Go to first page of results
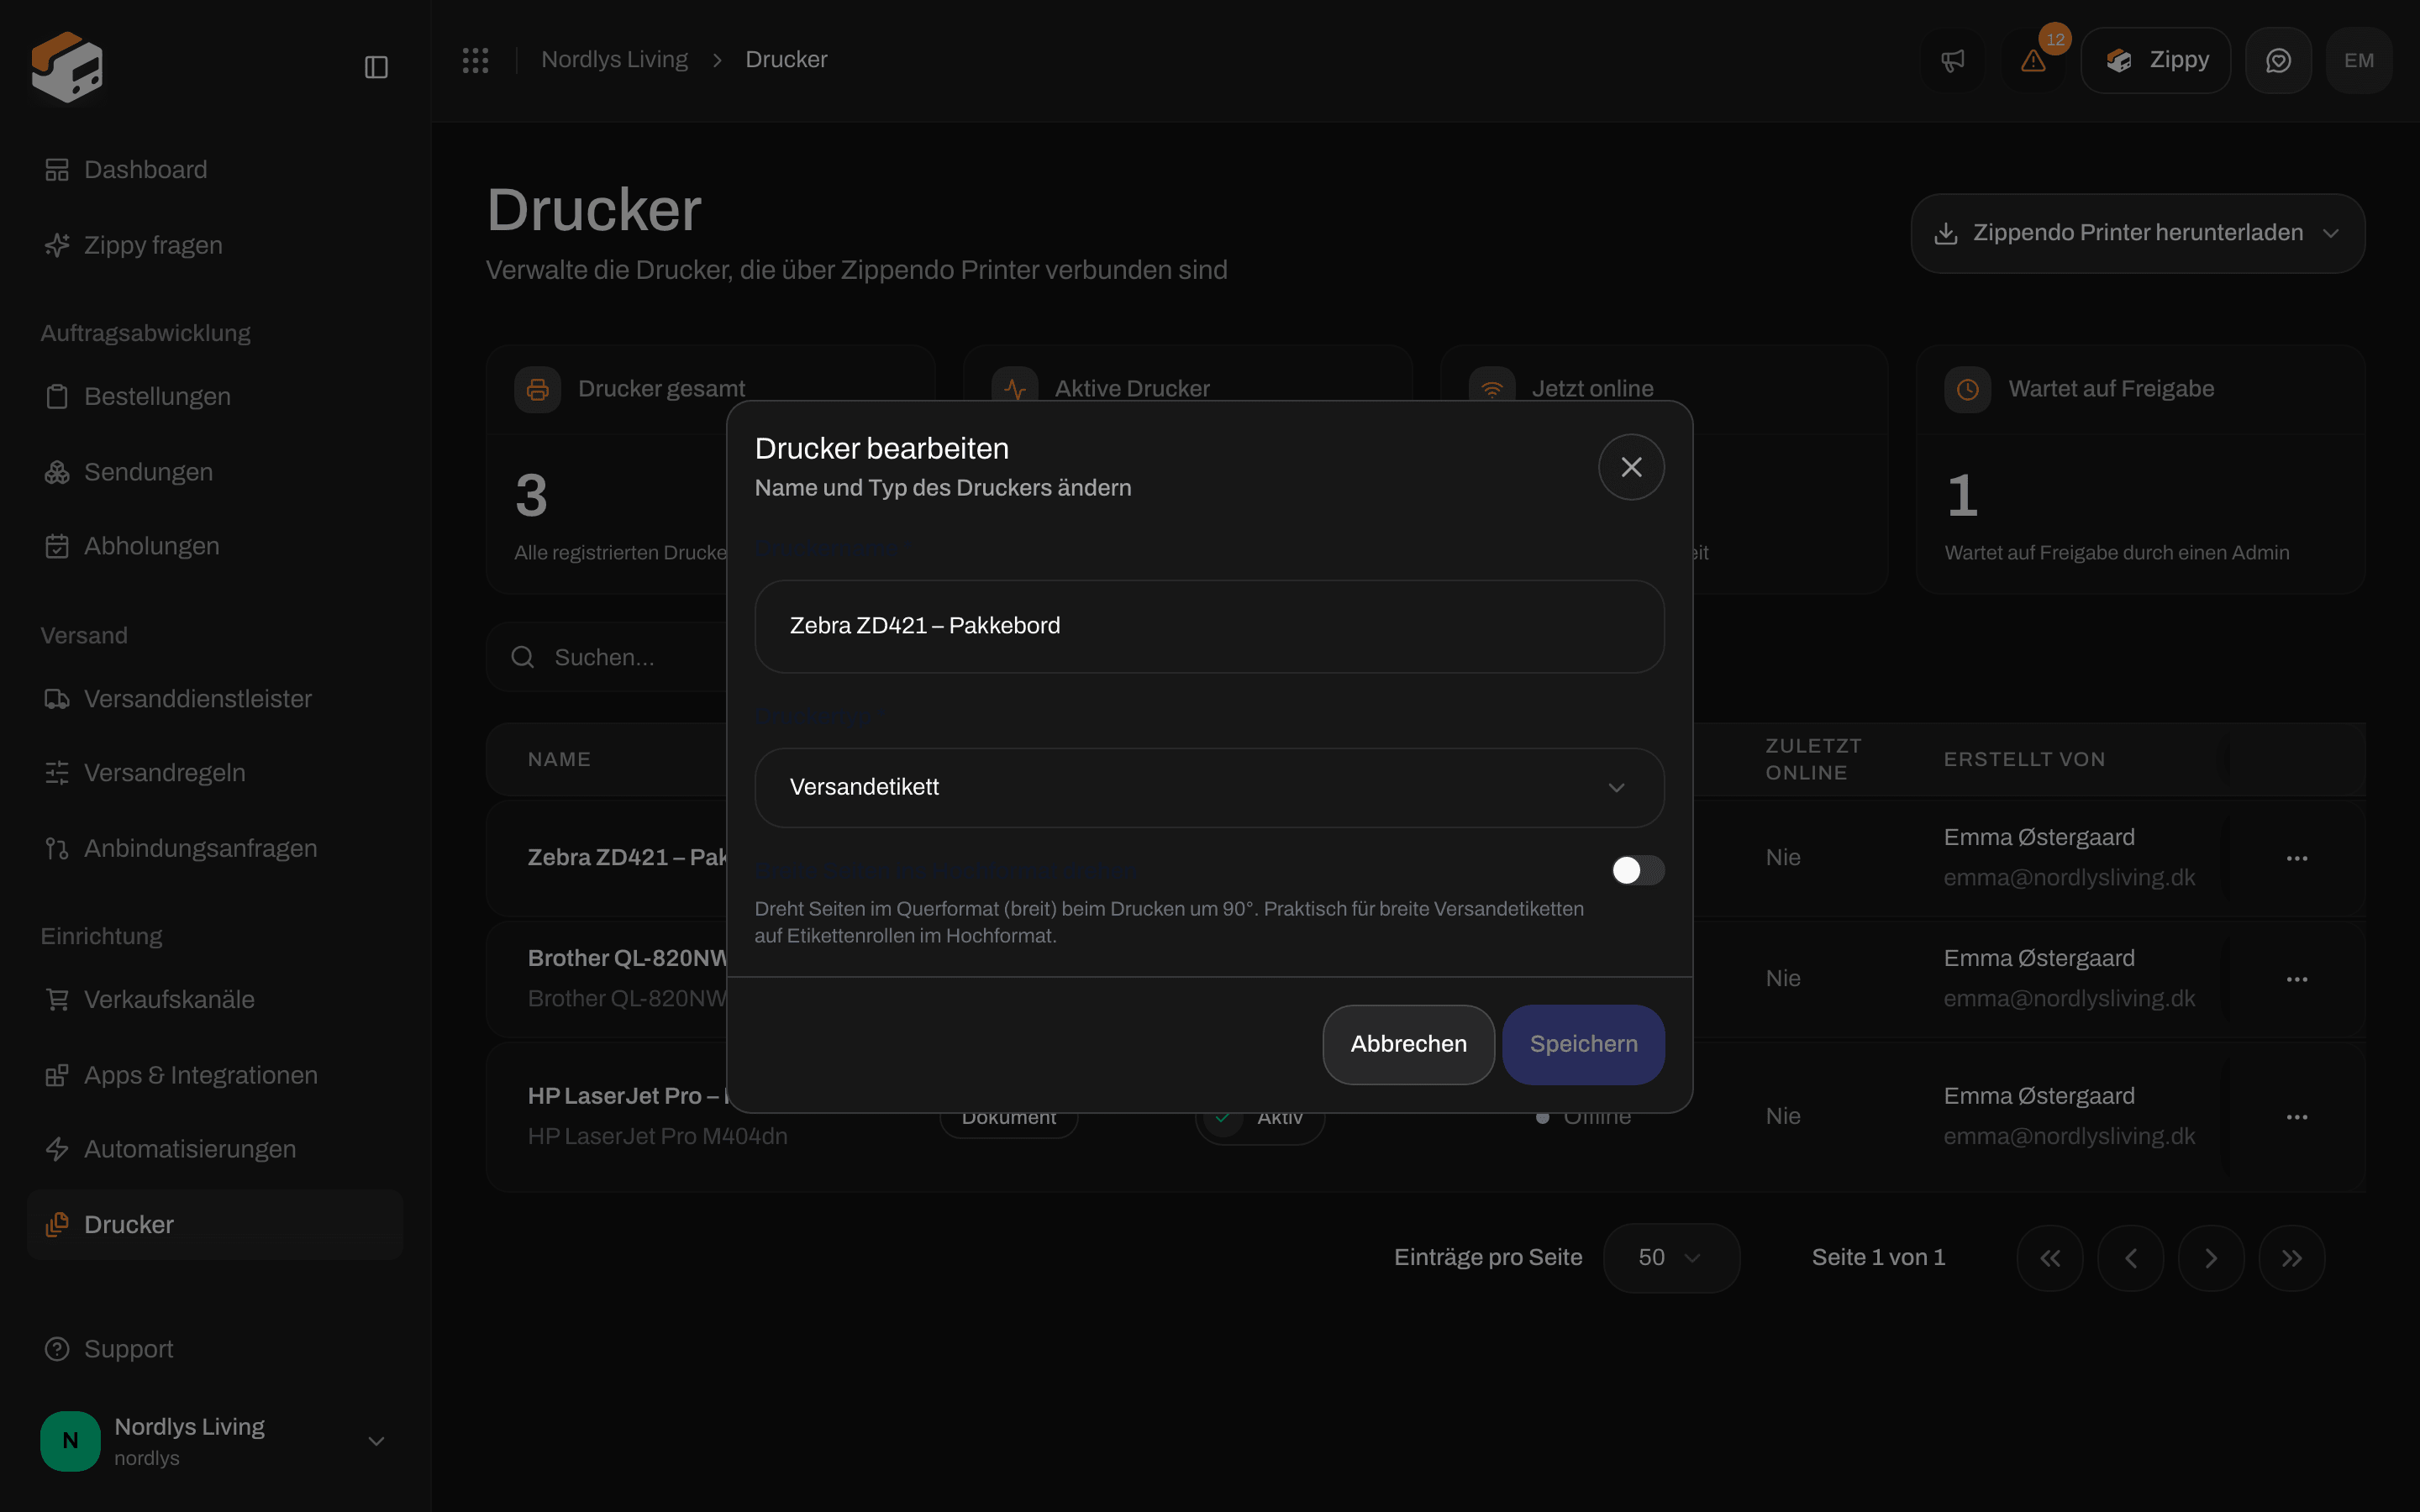 pyautogui.click(x=2049, y=1258)
